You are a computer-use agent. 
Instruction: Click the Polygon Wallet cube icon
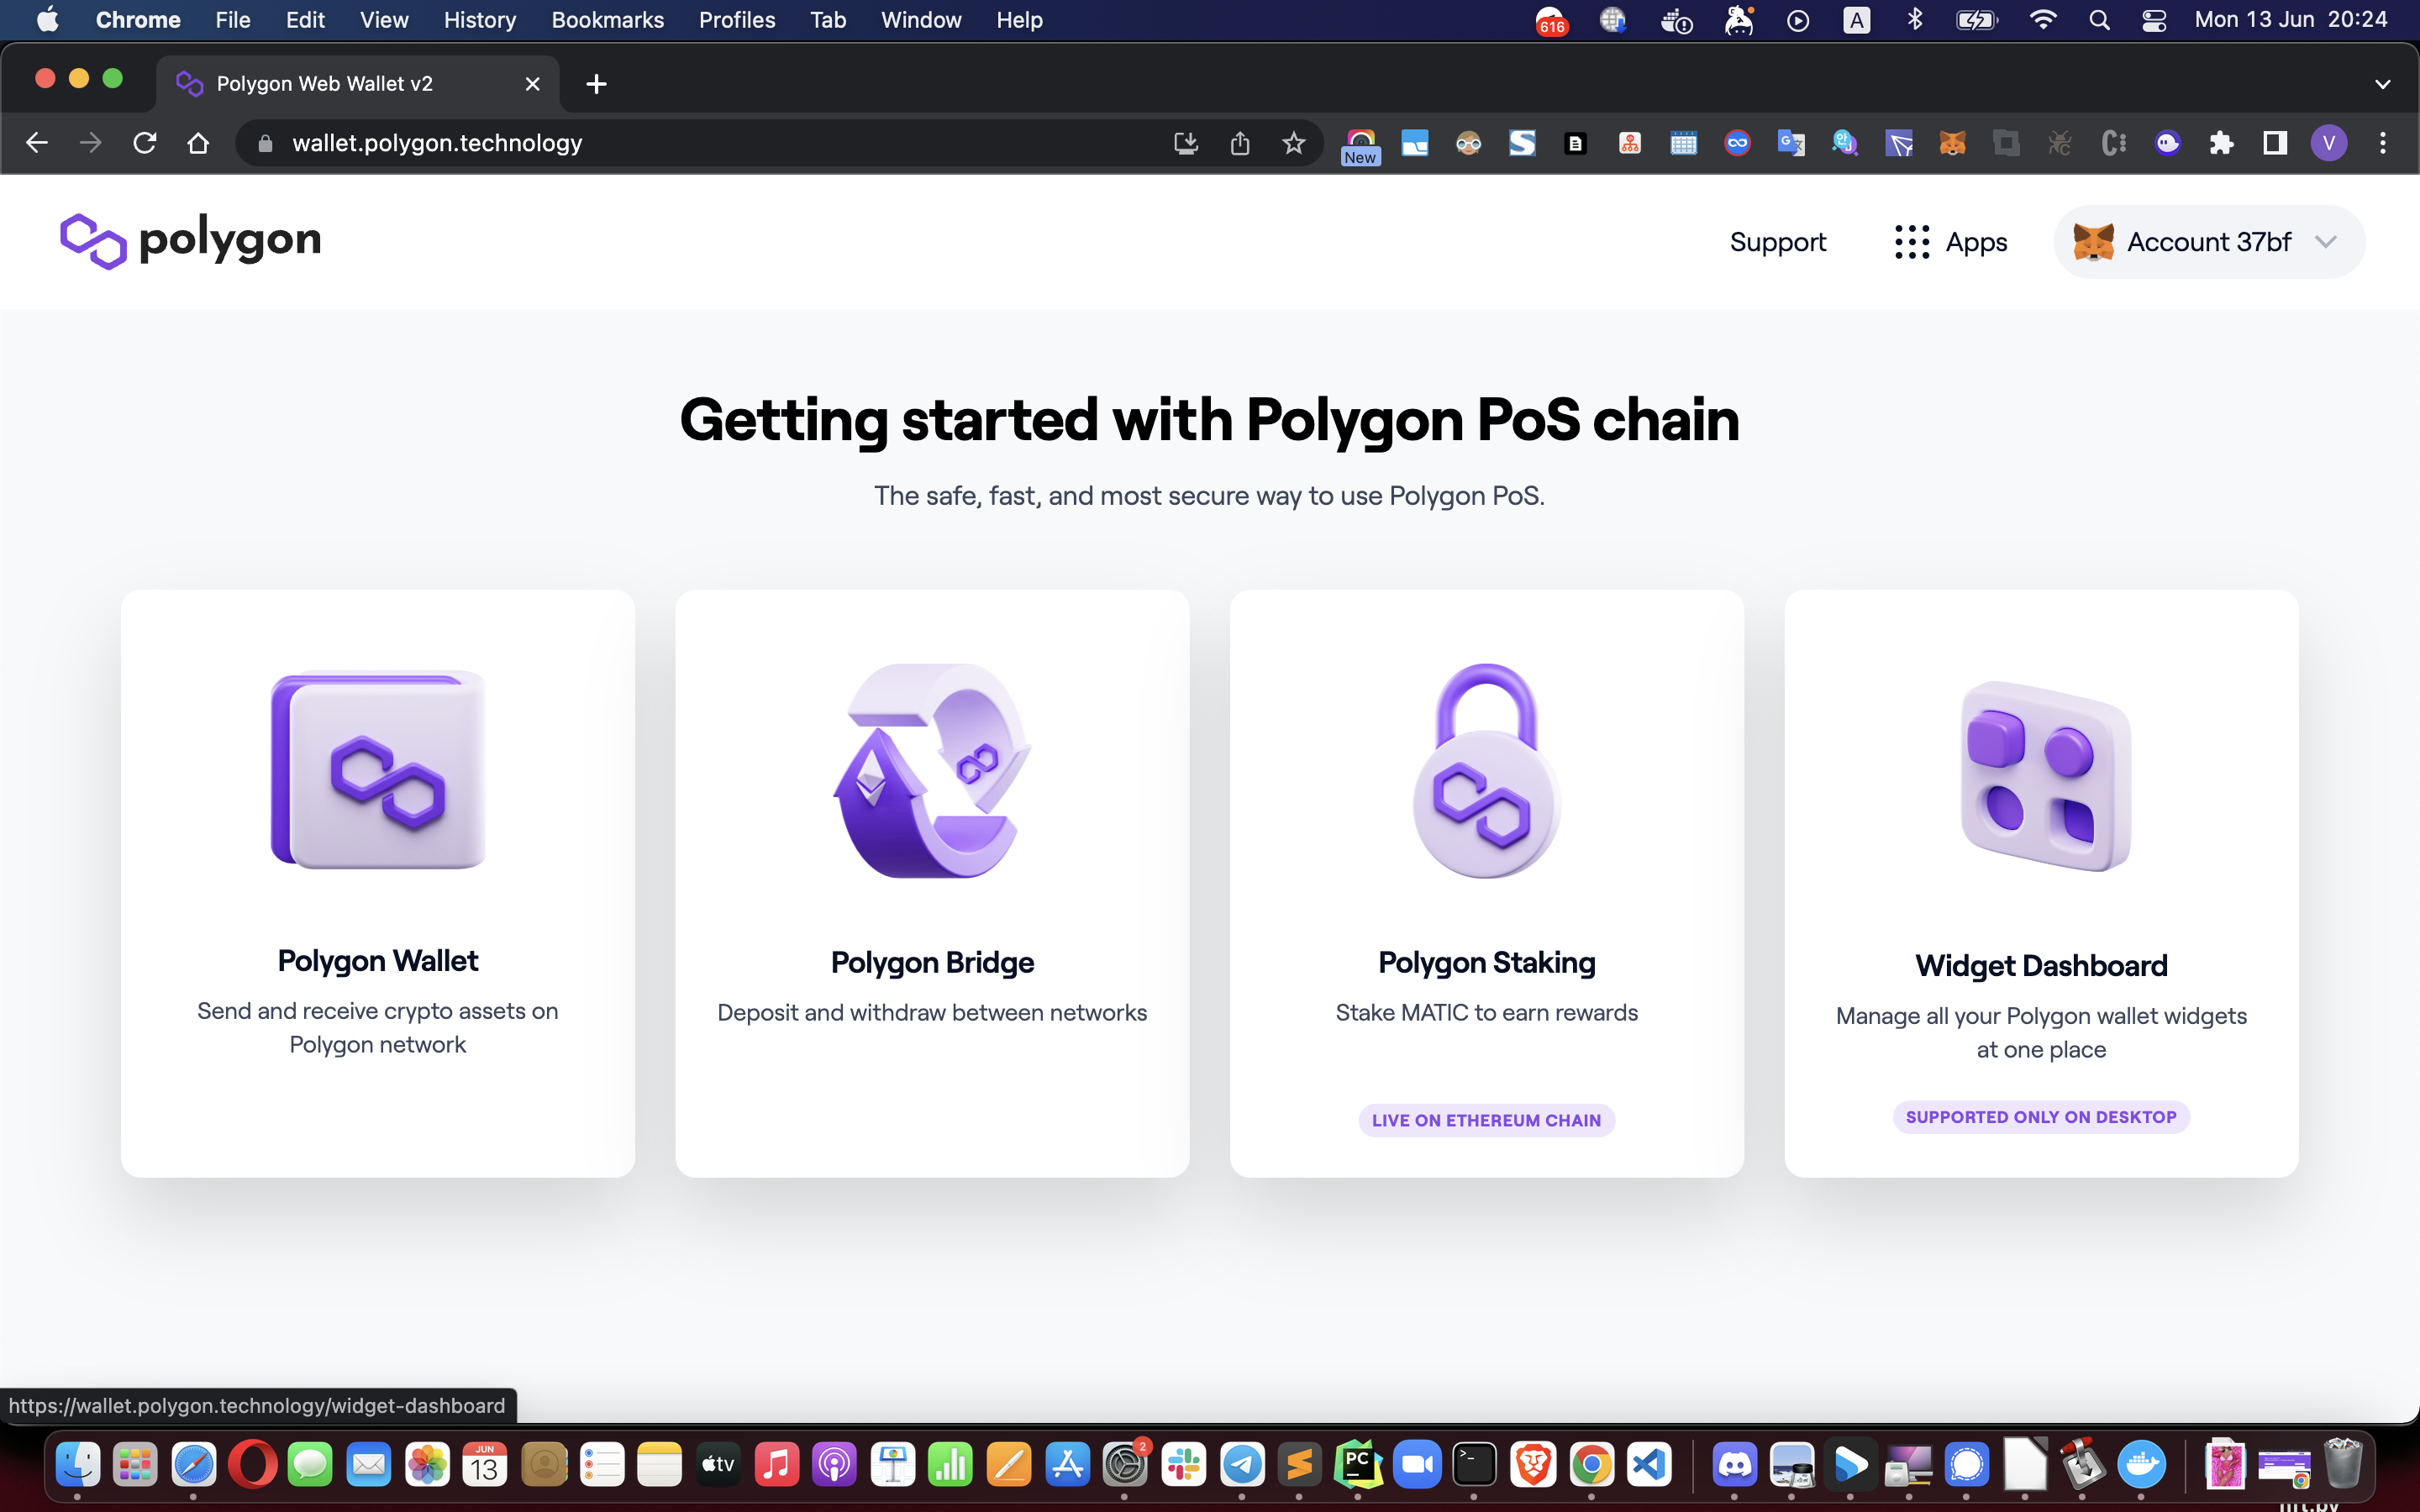[378, 769]
